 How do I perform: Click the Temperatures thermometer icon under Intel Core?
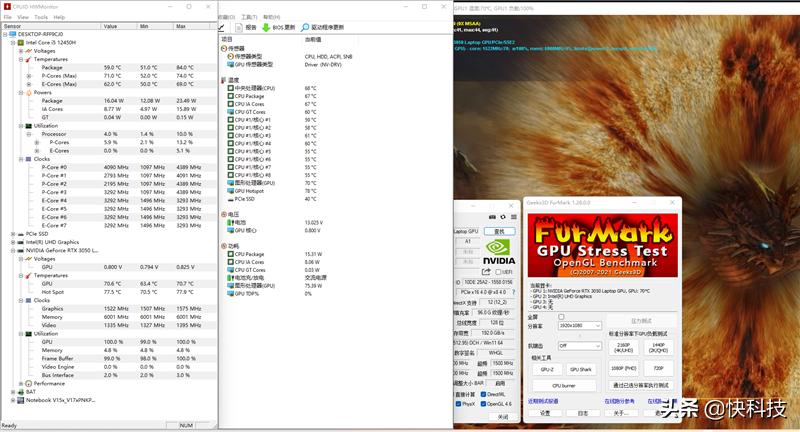tap(29, 59)
